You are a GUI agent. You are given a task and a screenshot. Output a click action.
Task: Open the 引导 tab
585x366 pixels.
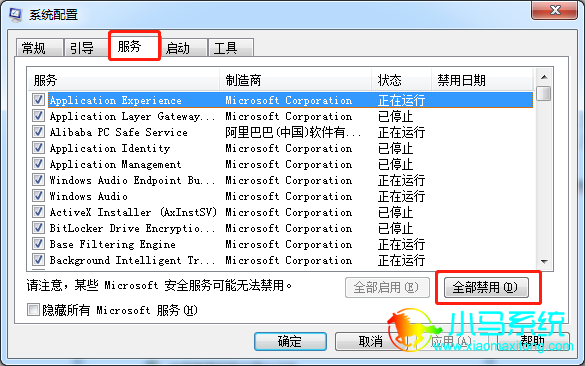point(87,48)
